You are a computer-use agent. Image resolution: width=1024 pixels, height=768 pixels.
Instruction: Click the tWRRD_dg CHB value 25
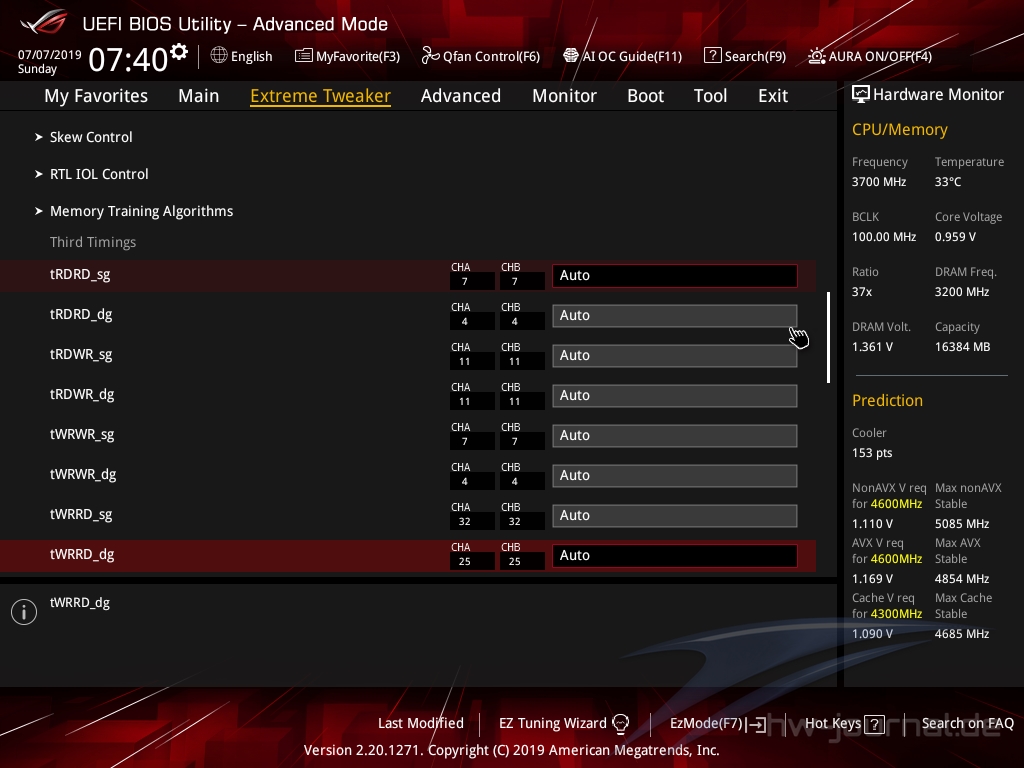[x=522, y=562]
